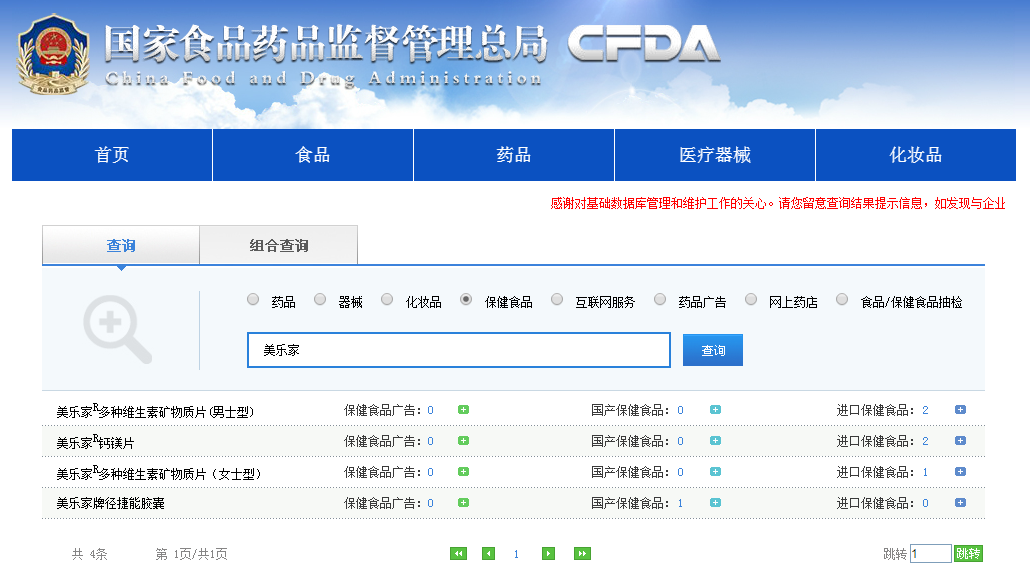Expand 进口保健食品 for 多种维生素矿物质片(男士型)

(x=960, y=409)
